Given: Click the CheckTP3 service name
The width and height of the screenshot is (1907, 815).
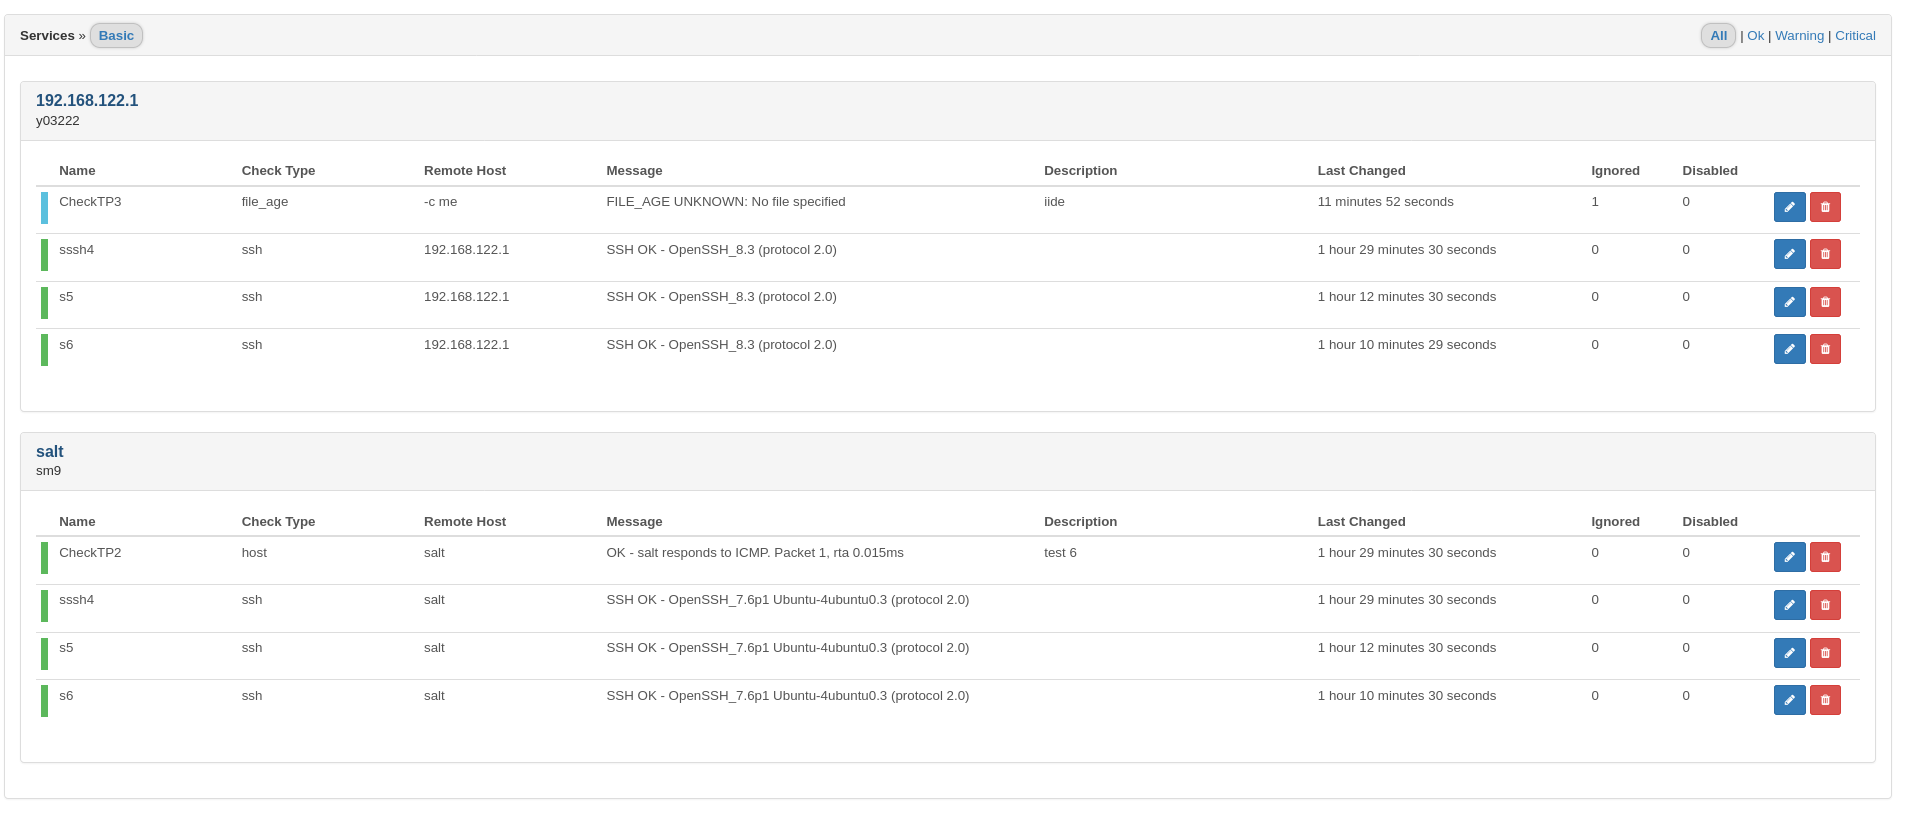Looking at the screenshot, I should (90, 202).
